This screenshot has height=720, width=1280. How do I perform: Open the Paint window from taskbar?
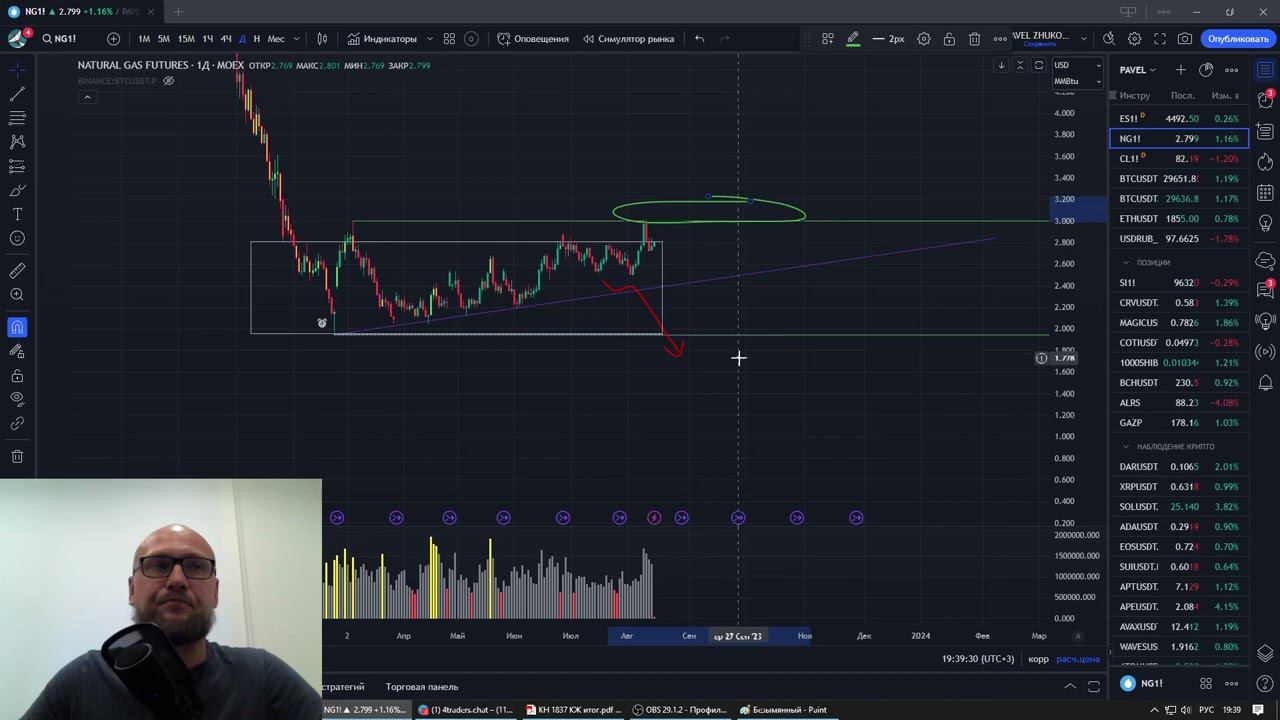[x=783, y=710]
